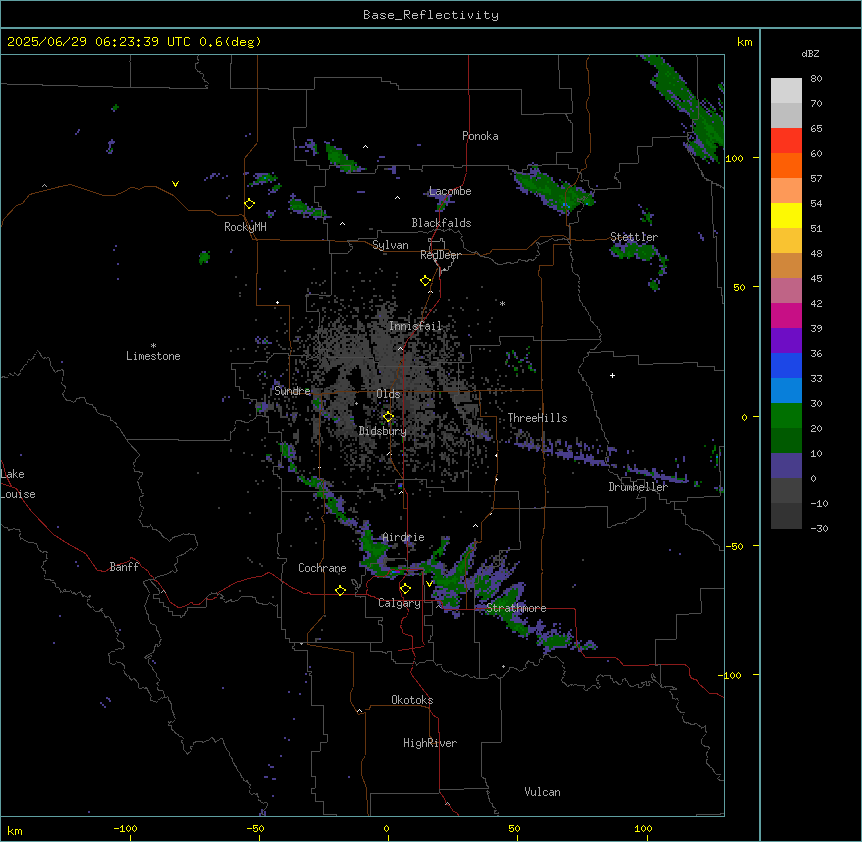Click the Stettler town label
Viewport: 862px width, 842px height.
[634, 237]
